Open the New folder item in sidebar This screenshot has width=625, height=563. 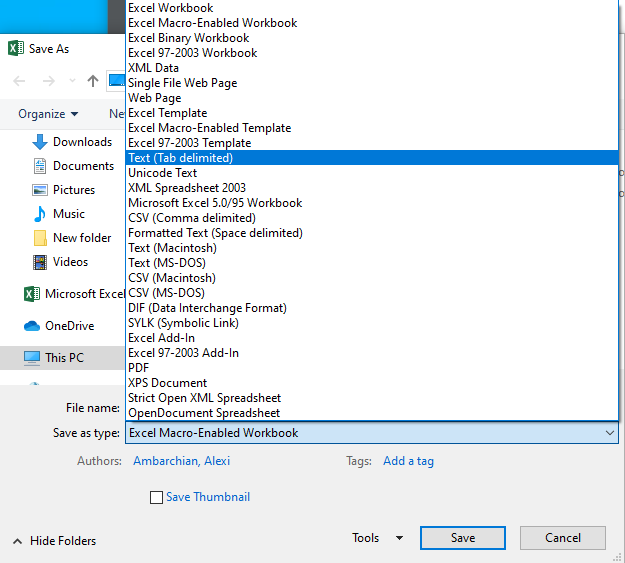82,238
